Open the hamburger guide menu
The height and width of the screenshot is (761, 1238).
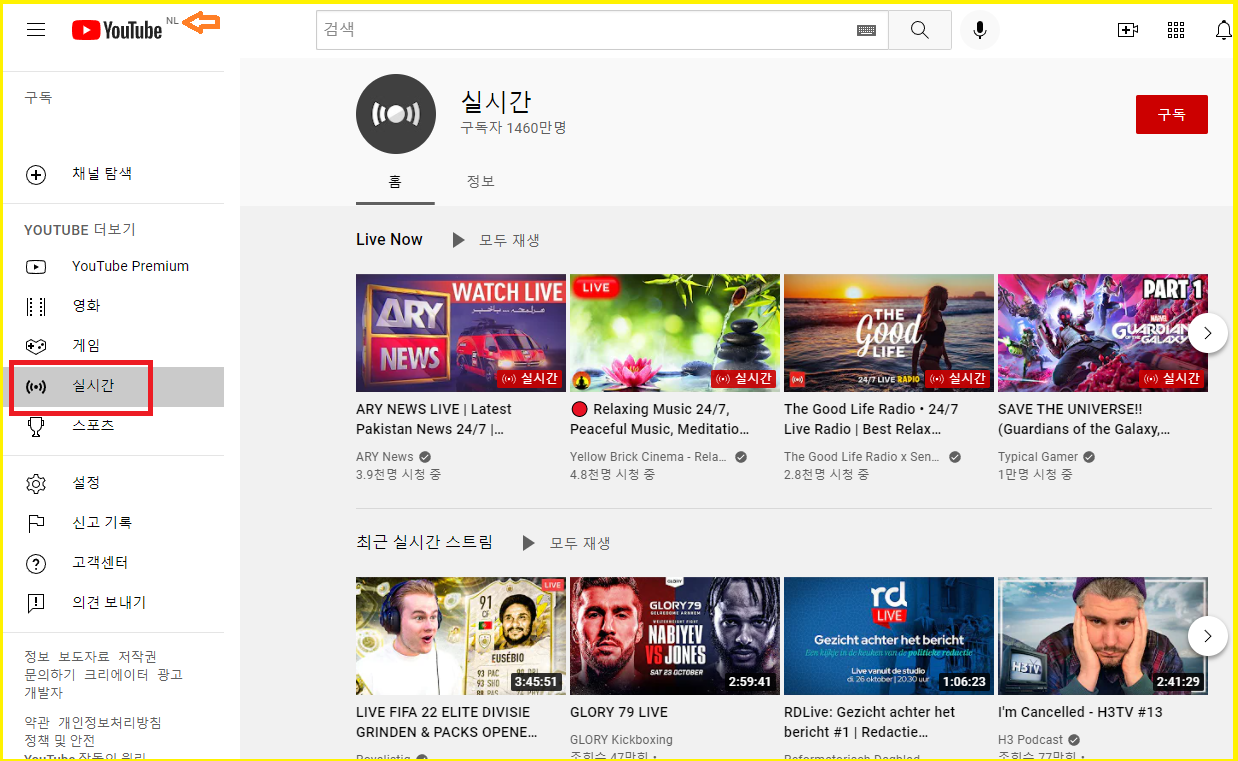pos(36,30)
